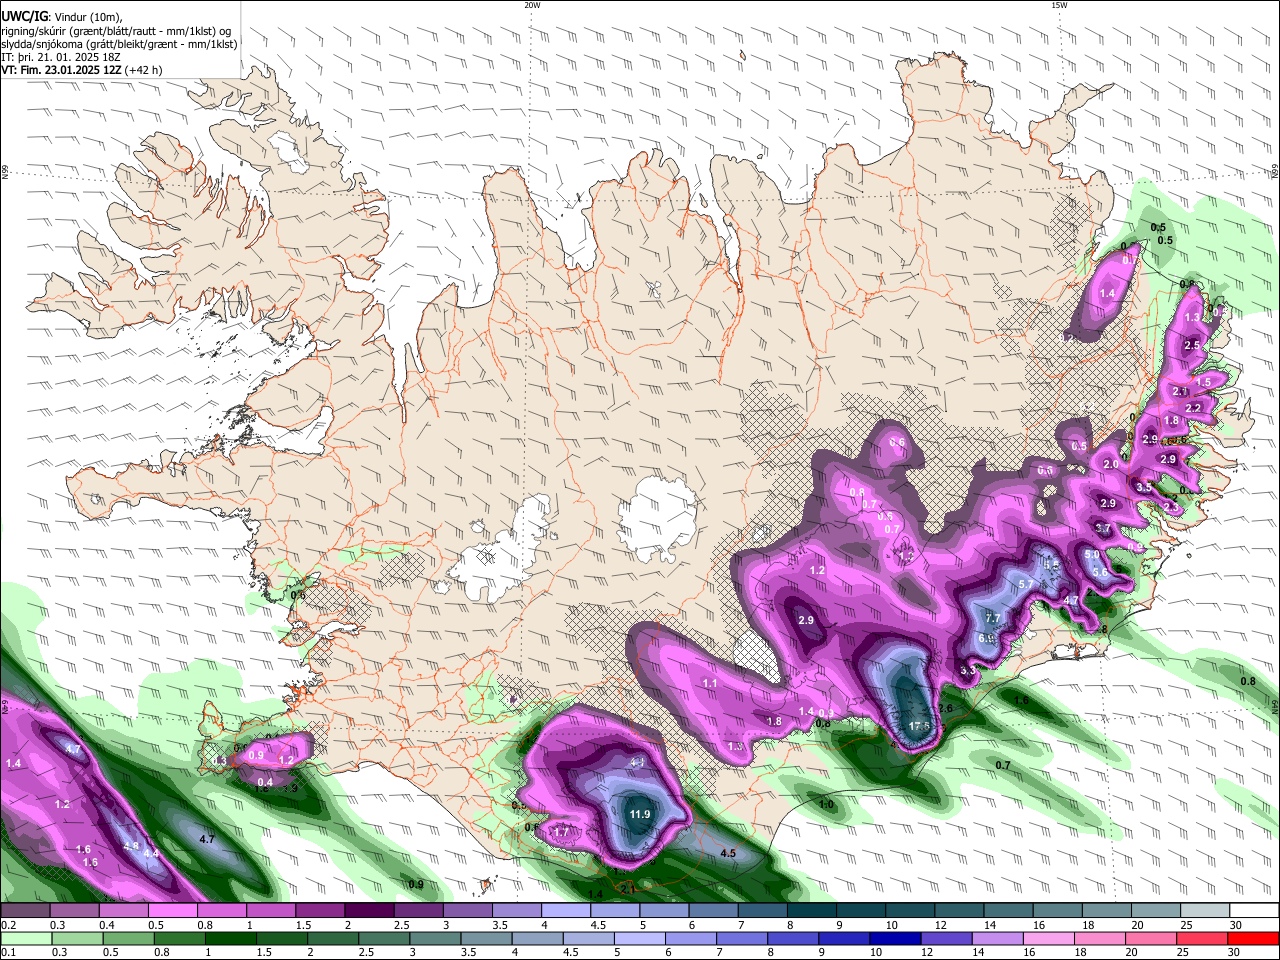1280x960 pixels.
Task: Click the '15W' longitude label
Action: 1059,5
